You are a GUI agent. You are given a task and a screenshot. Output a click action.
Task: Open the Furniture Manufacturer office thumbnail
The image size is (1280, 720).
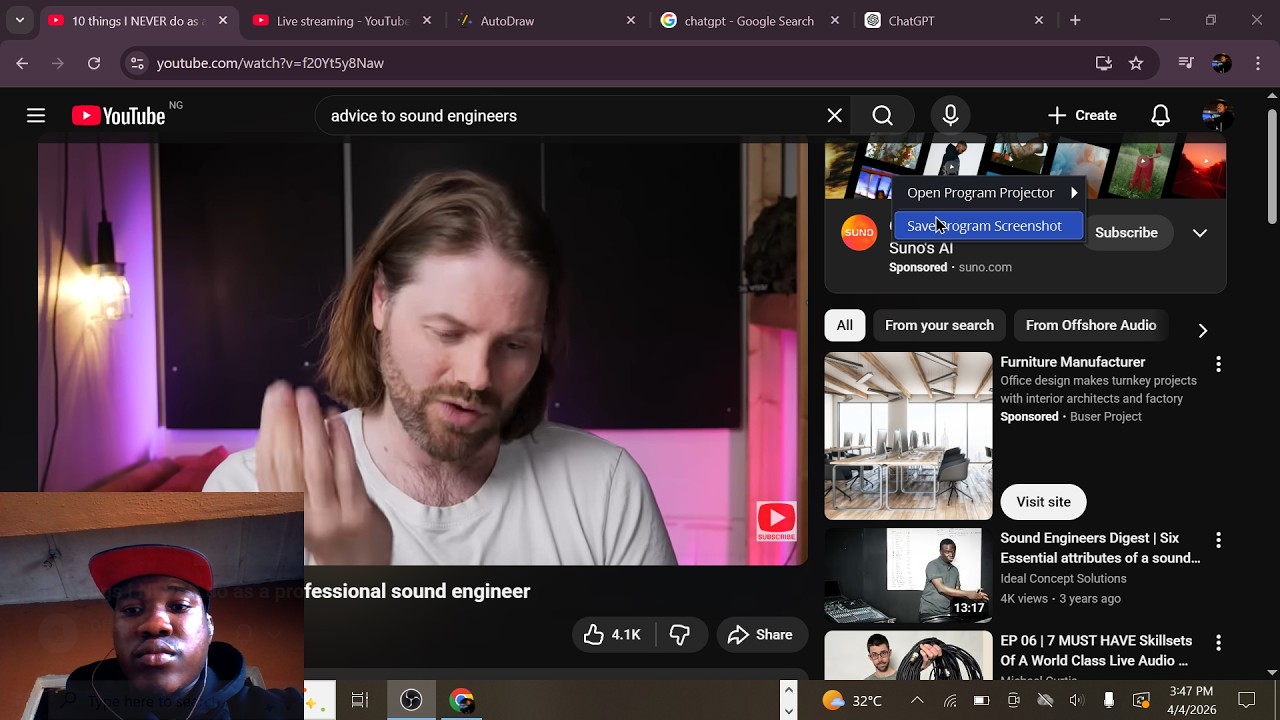[x=908, y=436]
